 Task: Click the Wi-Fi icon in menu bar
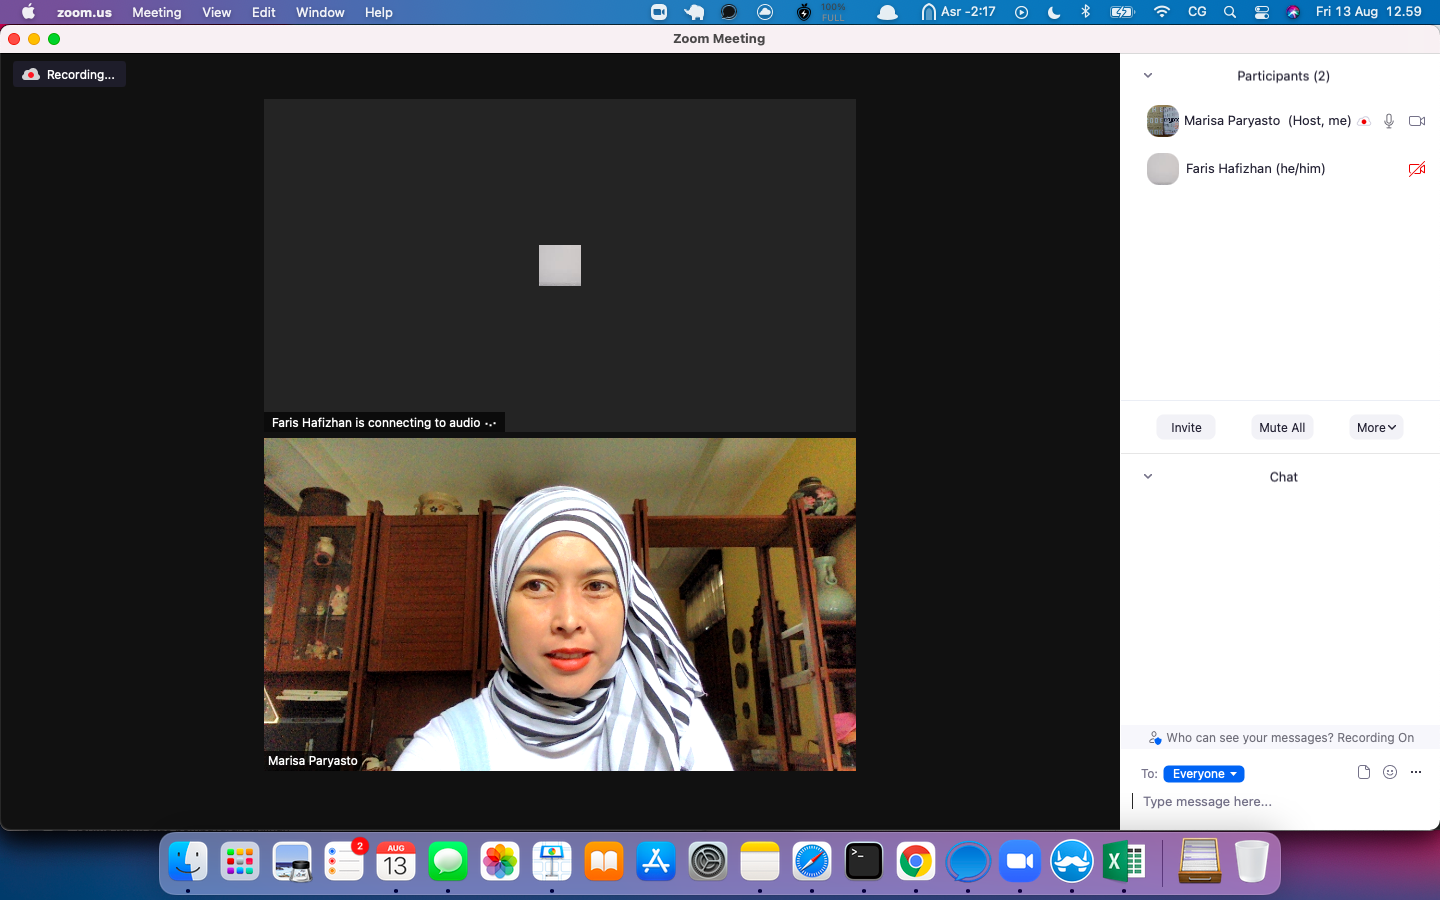1162,12
